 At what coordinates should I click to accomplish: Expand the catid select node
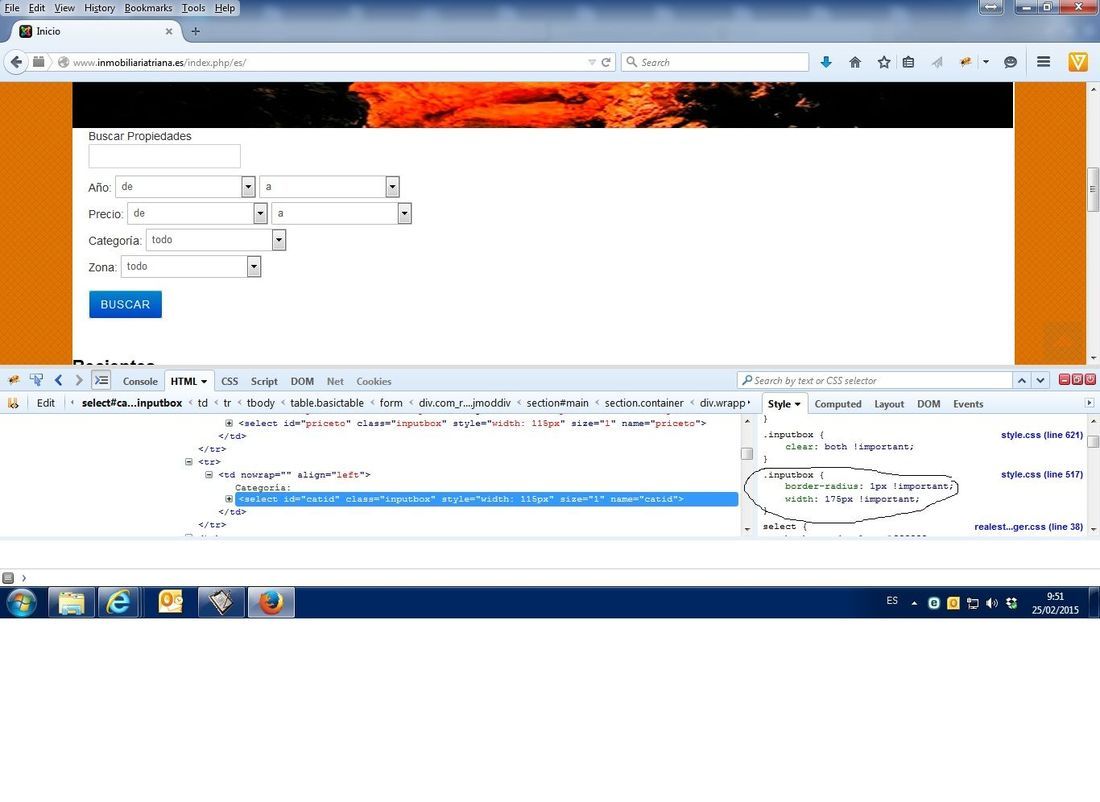[x=229, y=499]
